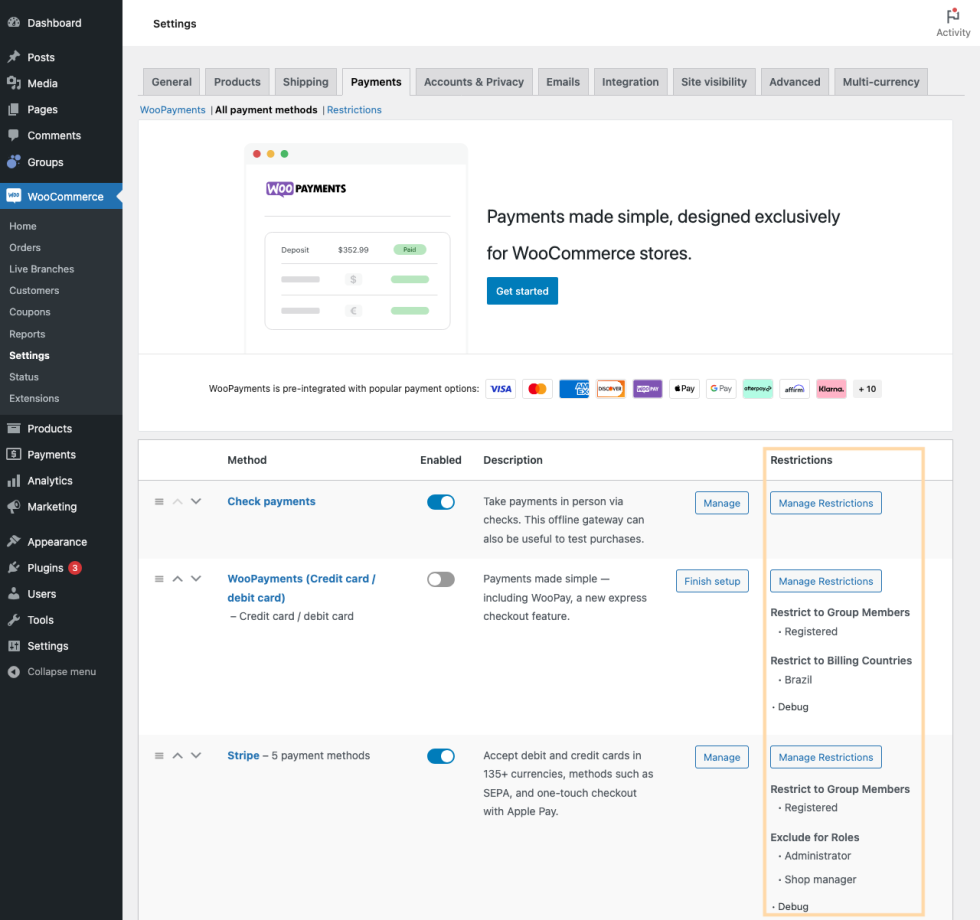Click the WooCommerce logo icon
Screen dimensions: 980x920
click(x=14, y=196)
